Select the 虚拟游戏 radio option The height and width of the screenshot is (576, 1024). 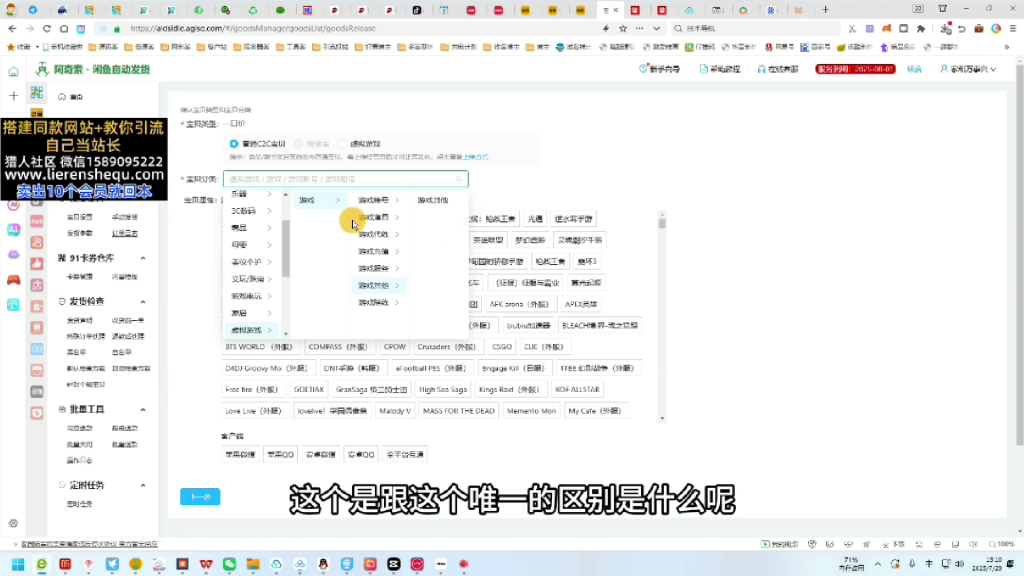coord(340,143)
